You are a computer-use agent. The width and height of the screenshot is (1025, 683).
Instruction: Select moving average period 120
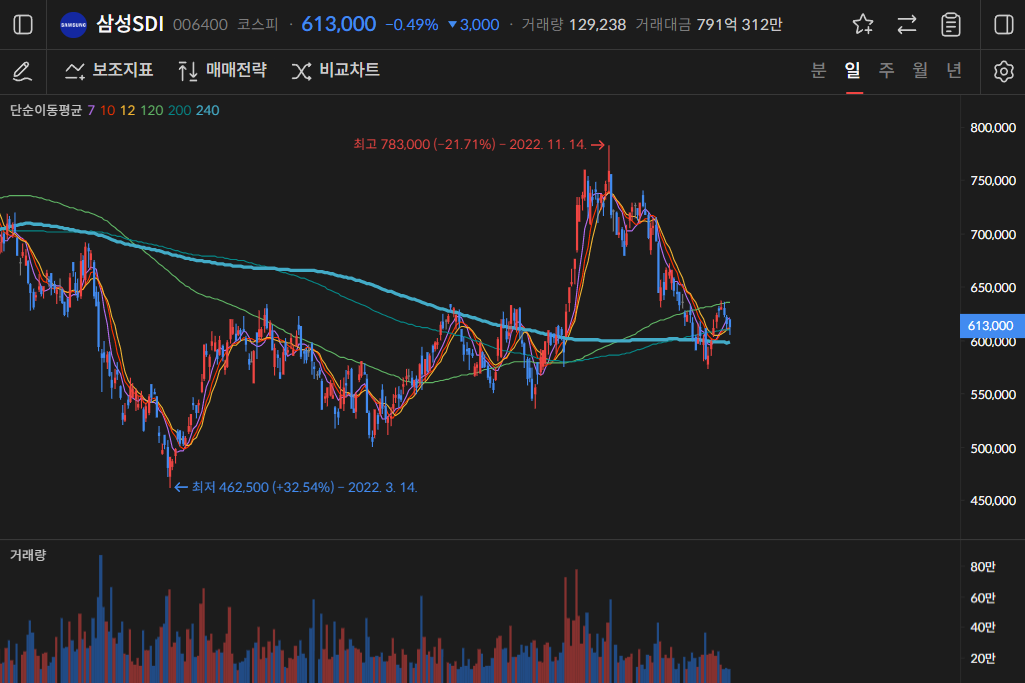[152, 110]
